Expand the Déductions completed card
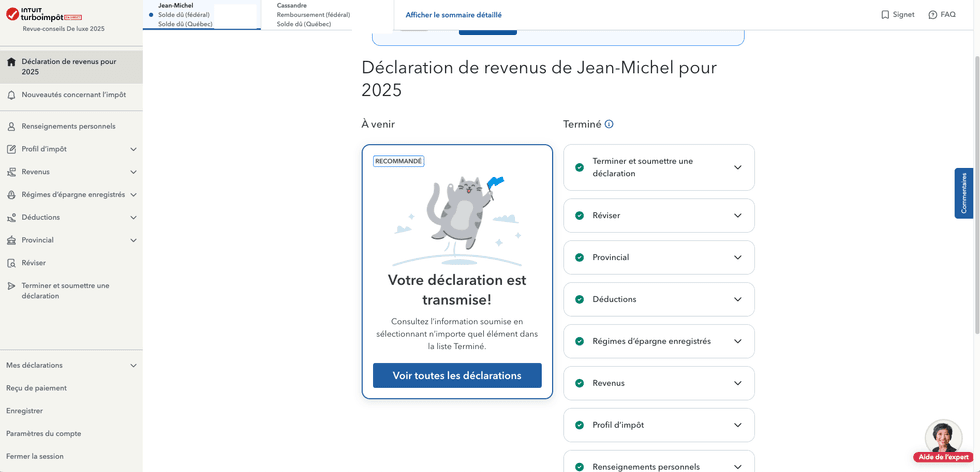The height and width of the screenshot is (472, 980). coord(738,300)
